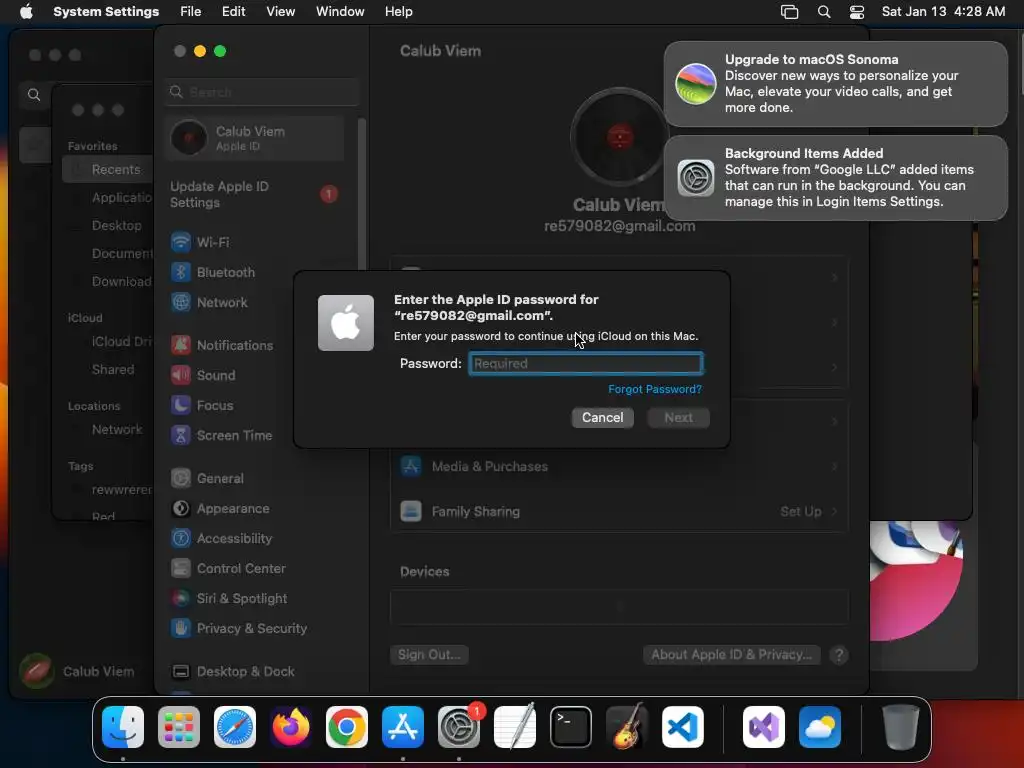The width and height of the screenshot is (1024, 768).
Task: Open Accessibility settings
Action: pyautogui.click(x=255, y=538)
